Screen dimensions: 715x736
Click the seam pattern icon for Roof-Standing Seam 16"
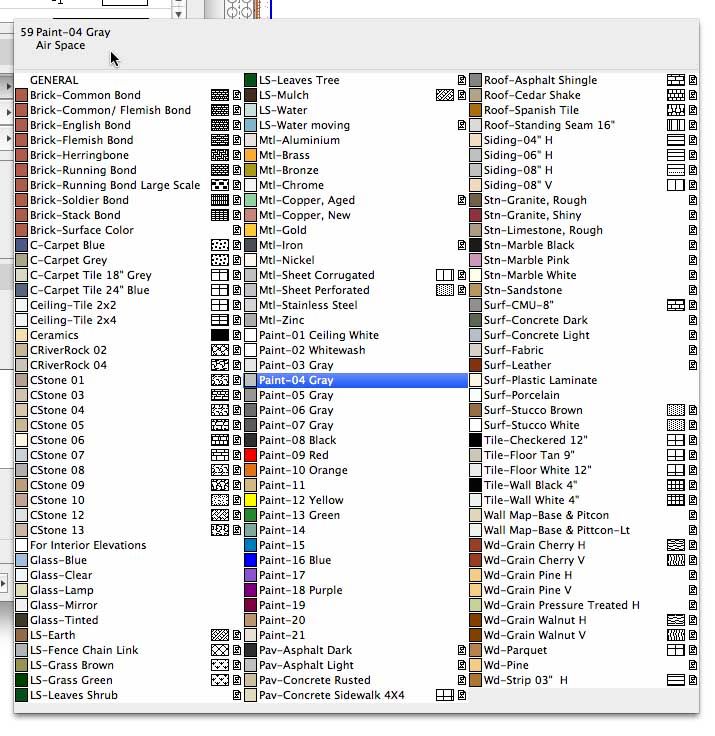click(x=676, y=125)
